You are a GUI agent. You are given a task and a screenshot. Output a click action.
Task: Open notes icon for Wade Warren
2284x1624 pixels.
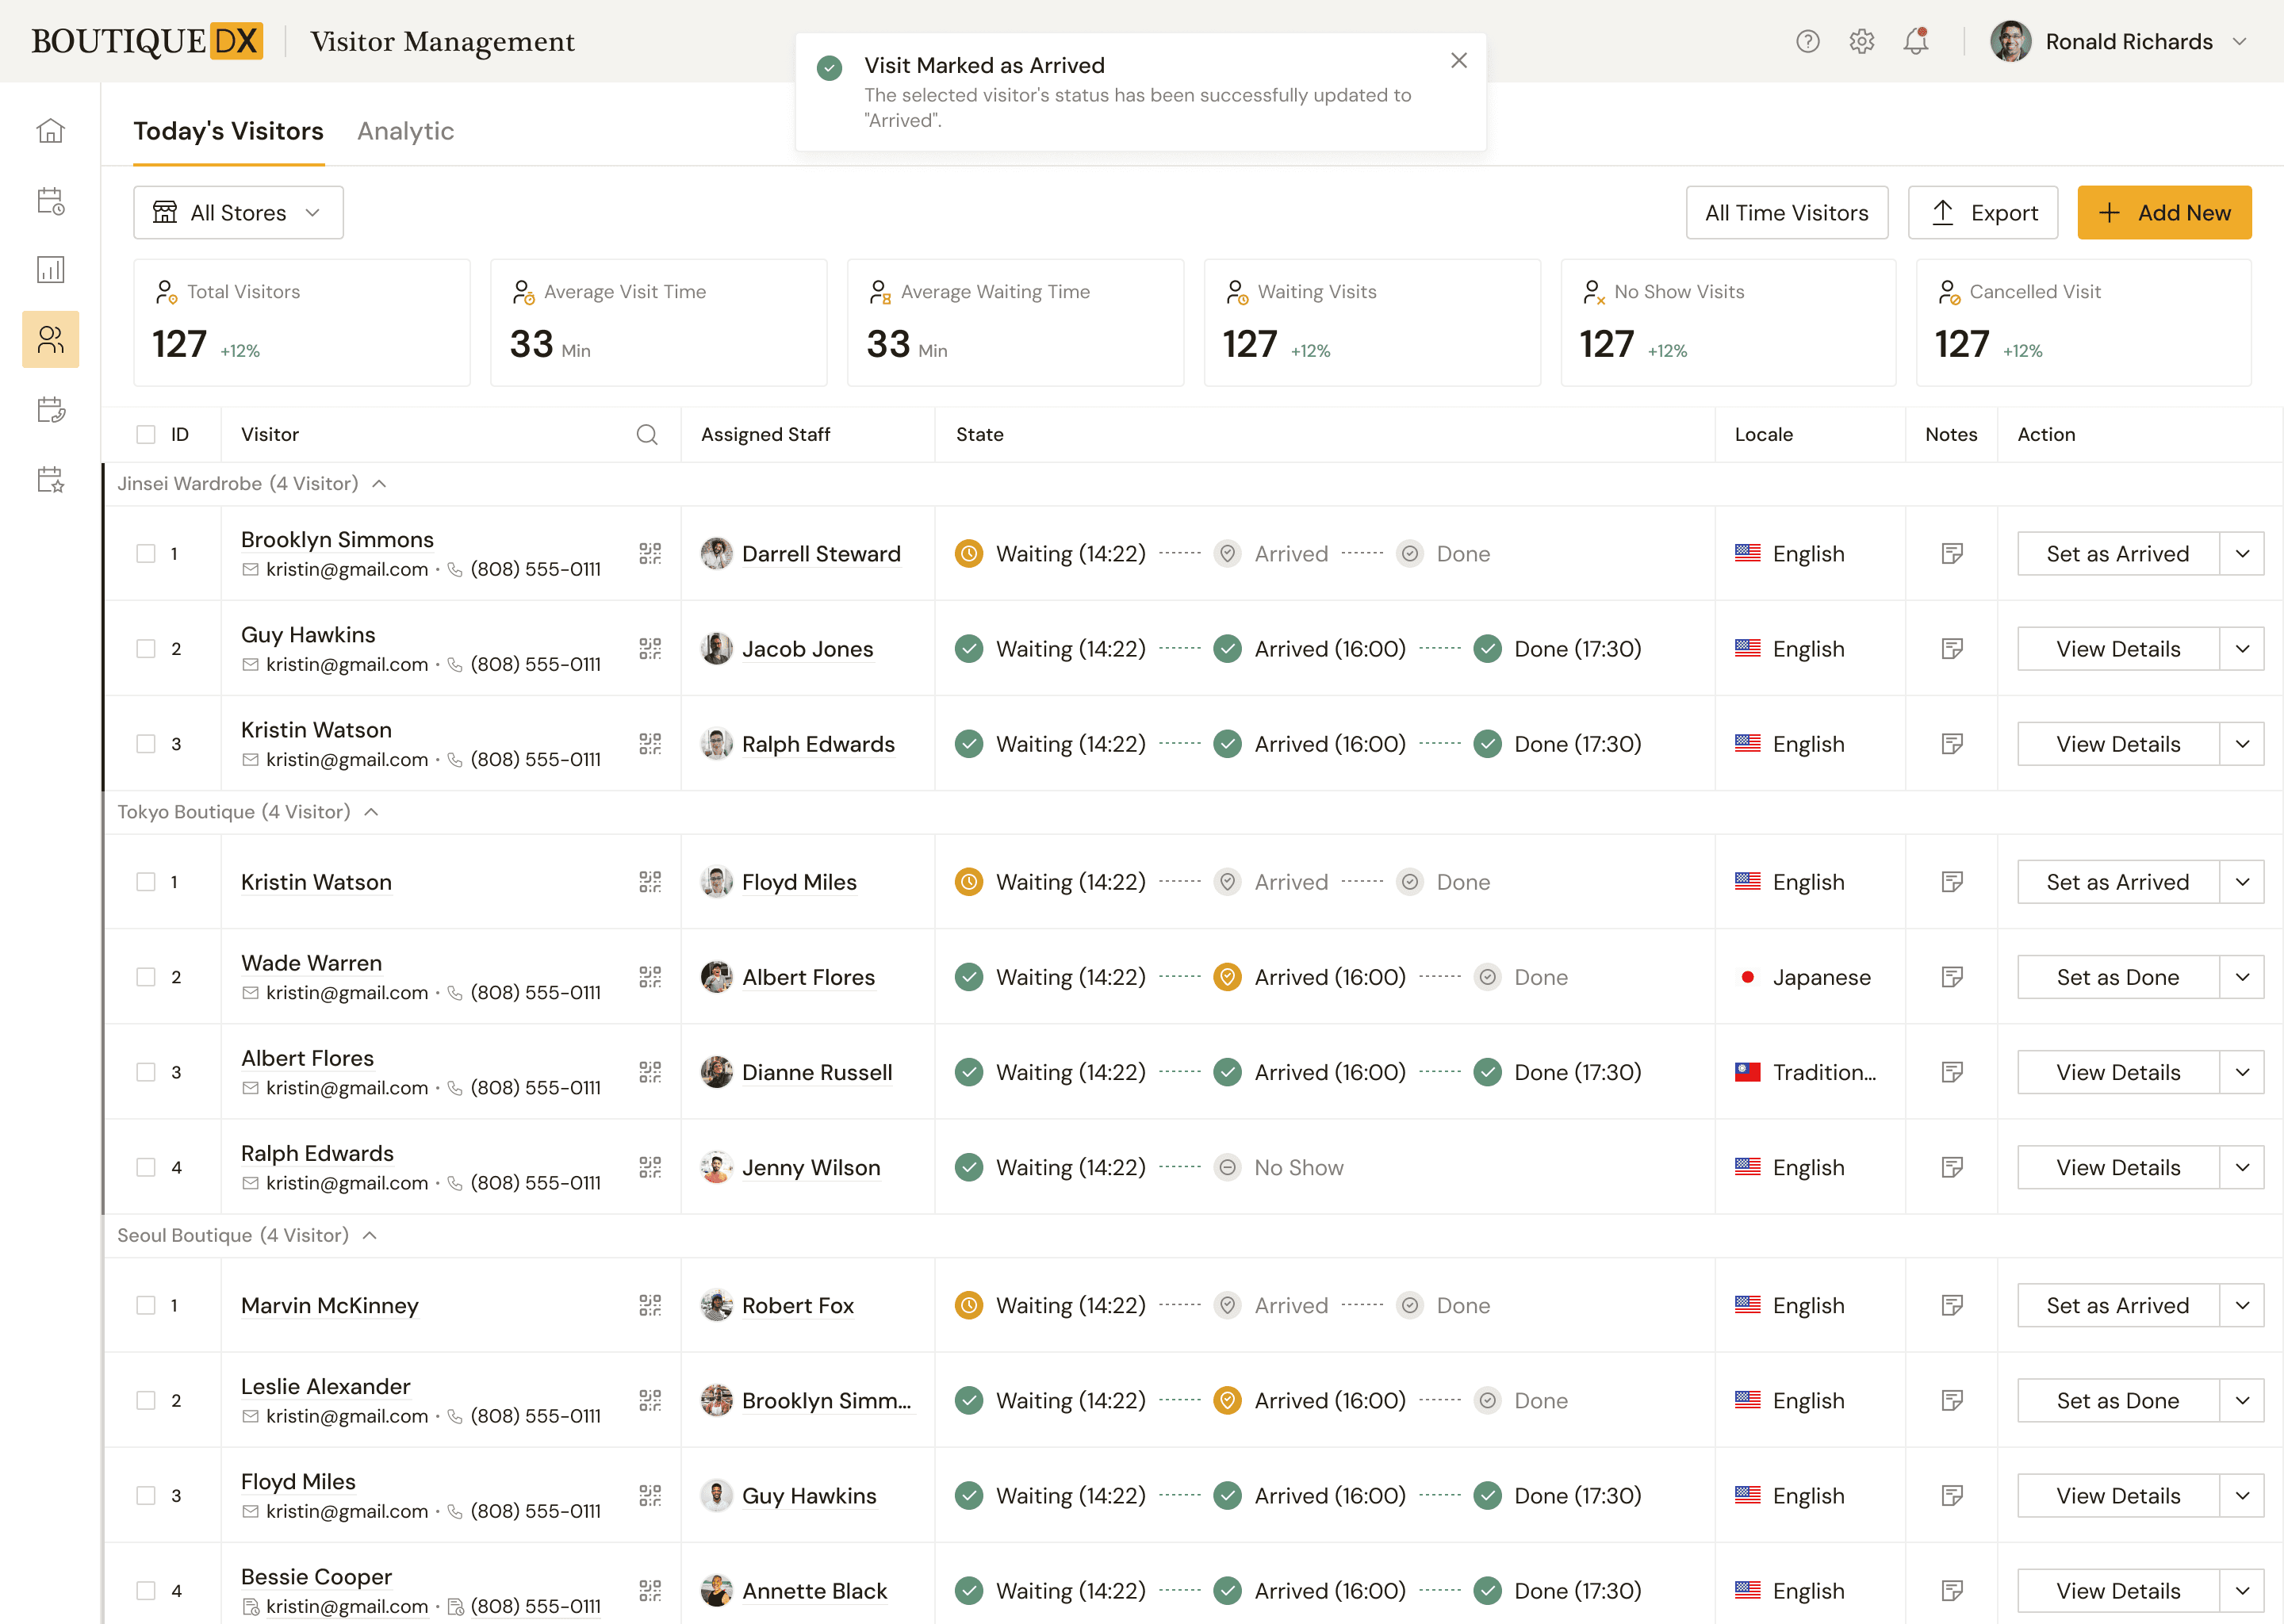tap(1951, 977)
